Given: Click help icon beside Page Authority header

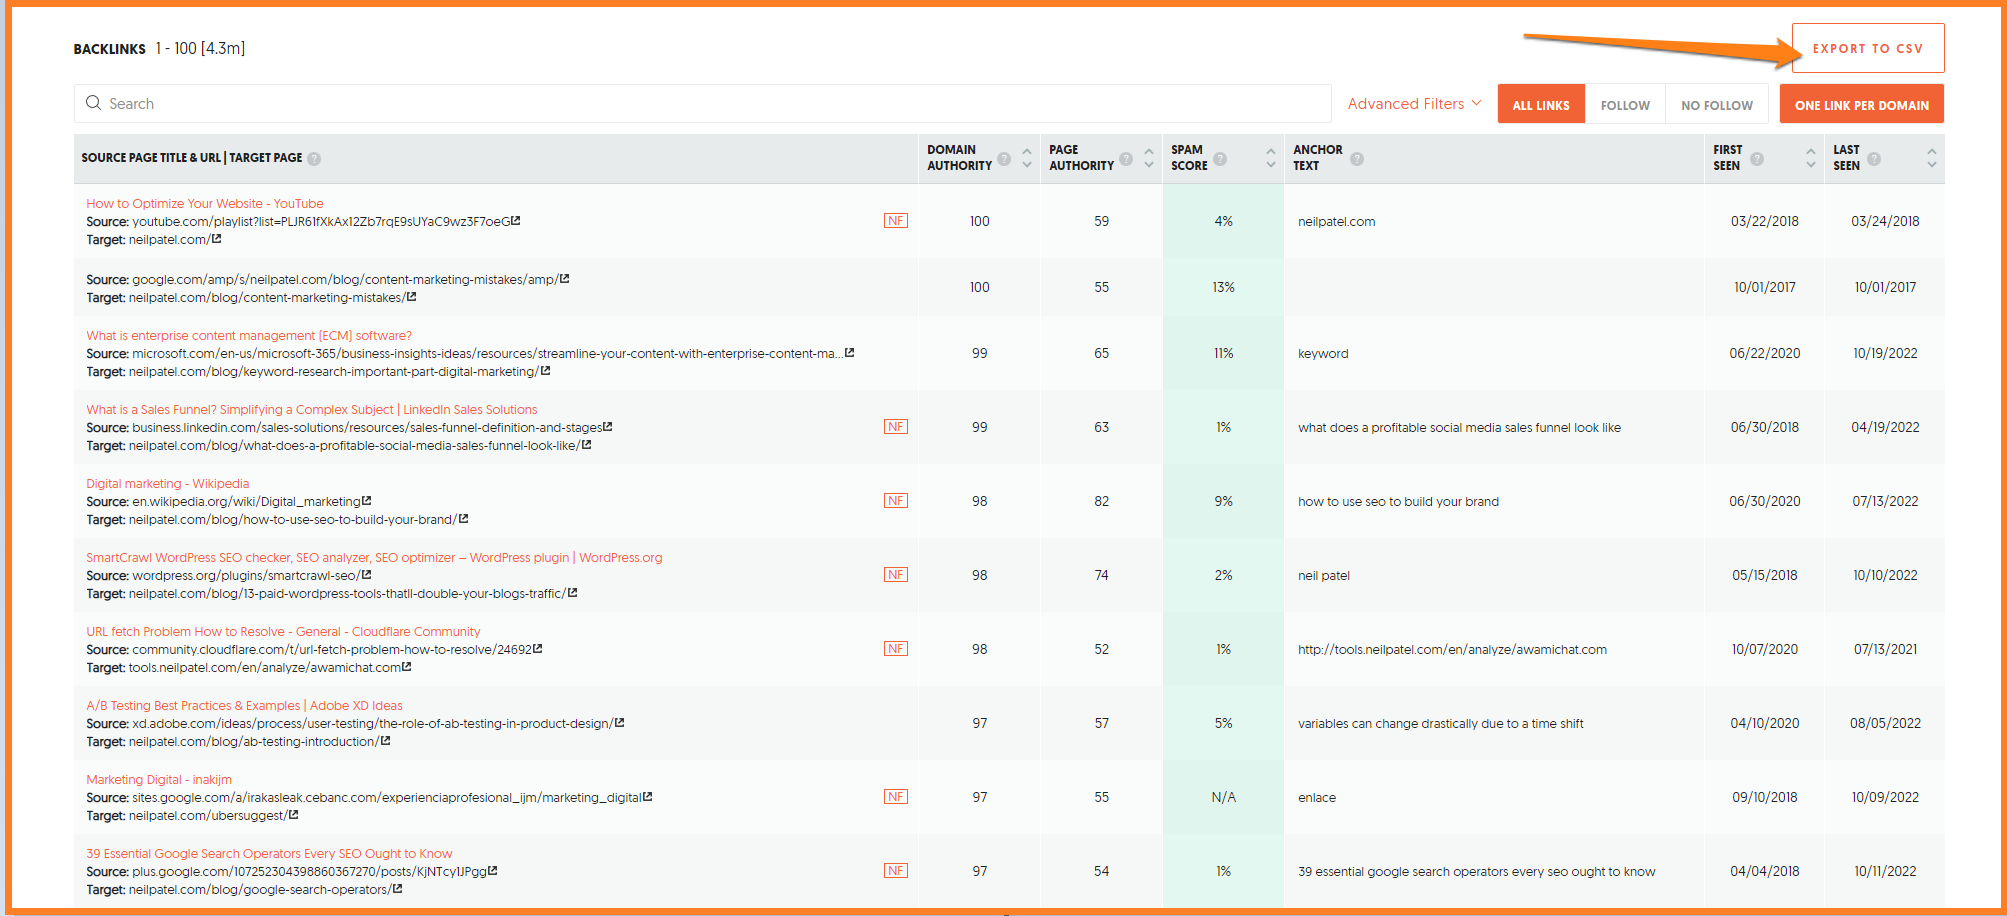Looking at the screenshot, I should tap(1126, 159).
